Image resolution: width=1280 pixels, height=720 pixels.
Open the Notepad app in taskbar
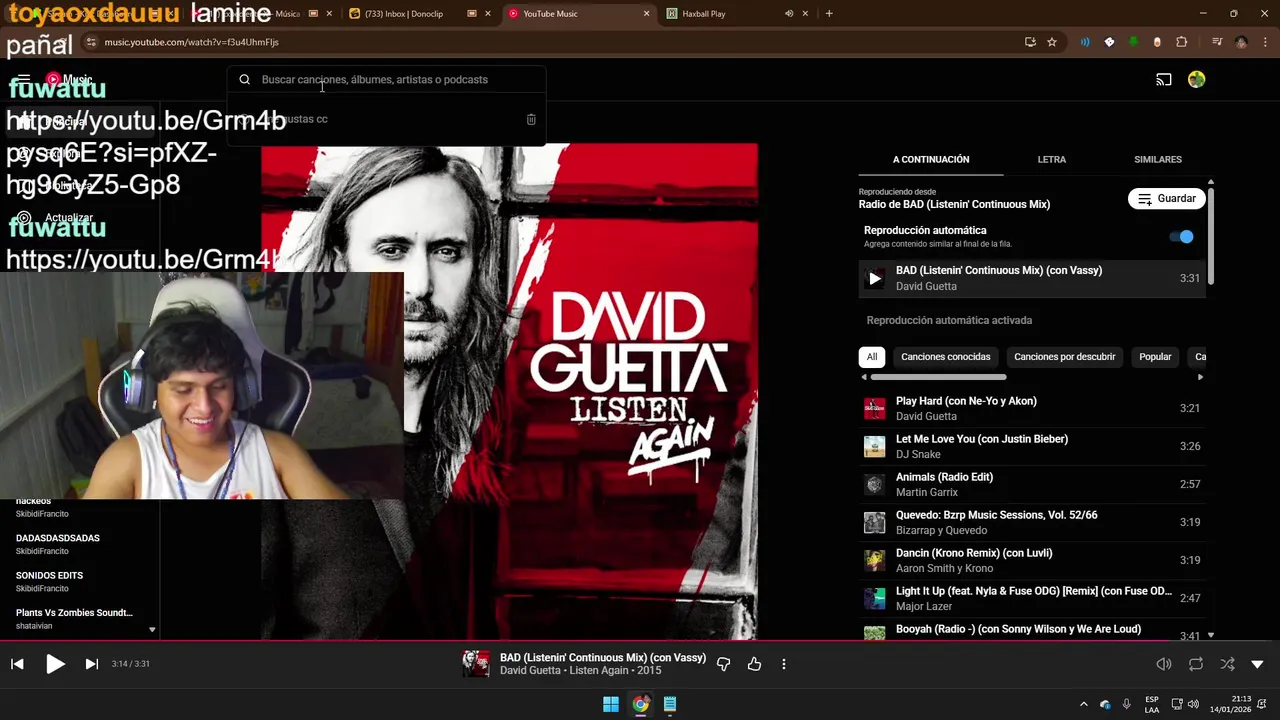point(670,704)
